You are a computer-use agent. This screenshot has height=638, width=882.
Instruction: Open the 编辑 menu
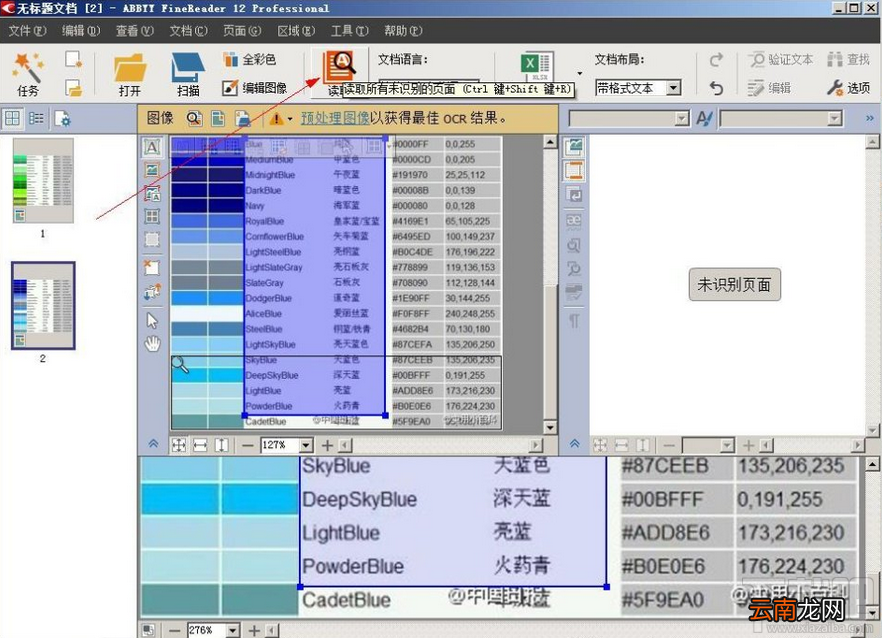click(x=80, y=31)
